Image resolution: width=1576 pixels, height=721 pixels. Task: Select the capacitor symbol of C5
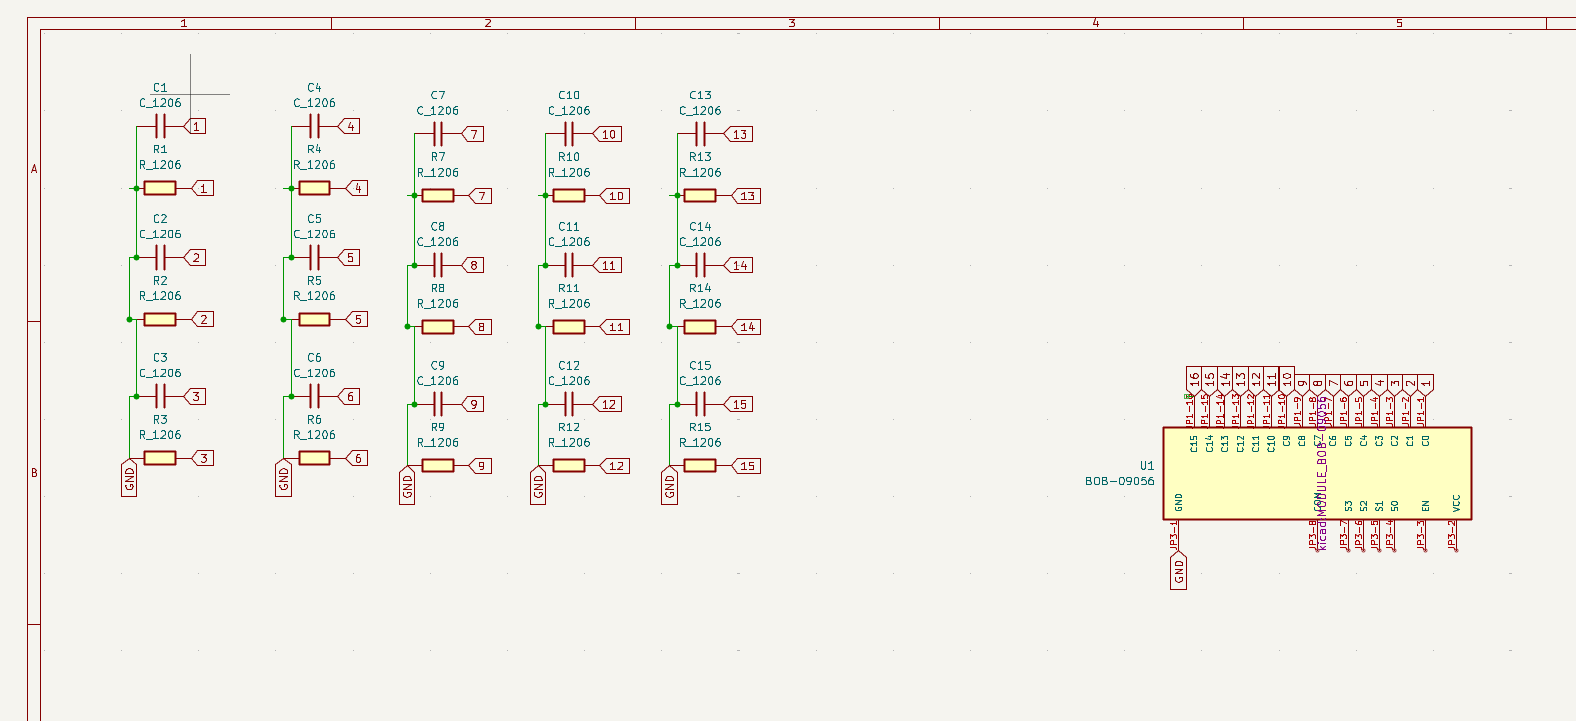(314, 257)
